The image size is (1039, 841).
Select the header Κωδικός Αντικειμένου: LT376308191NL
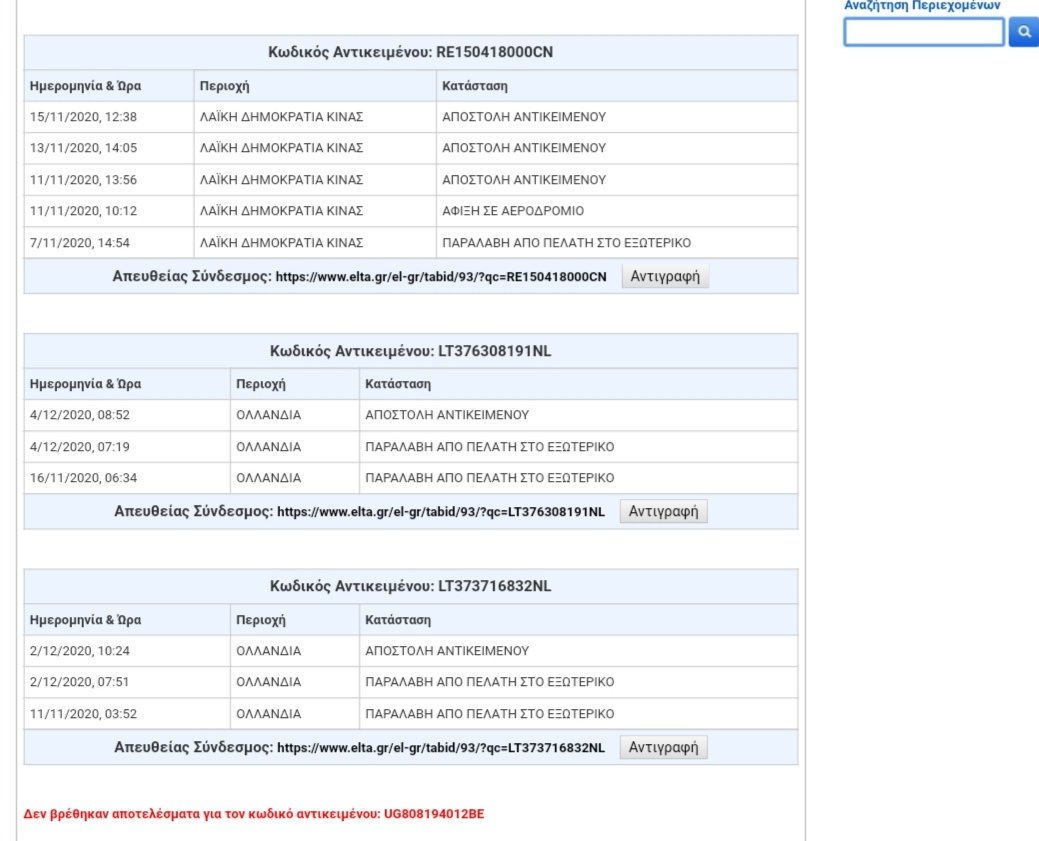coord(410,351)
